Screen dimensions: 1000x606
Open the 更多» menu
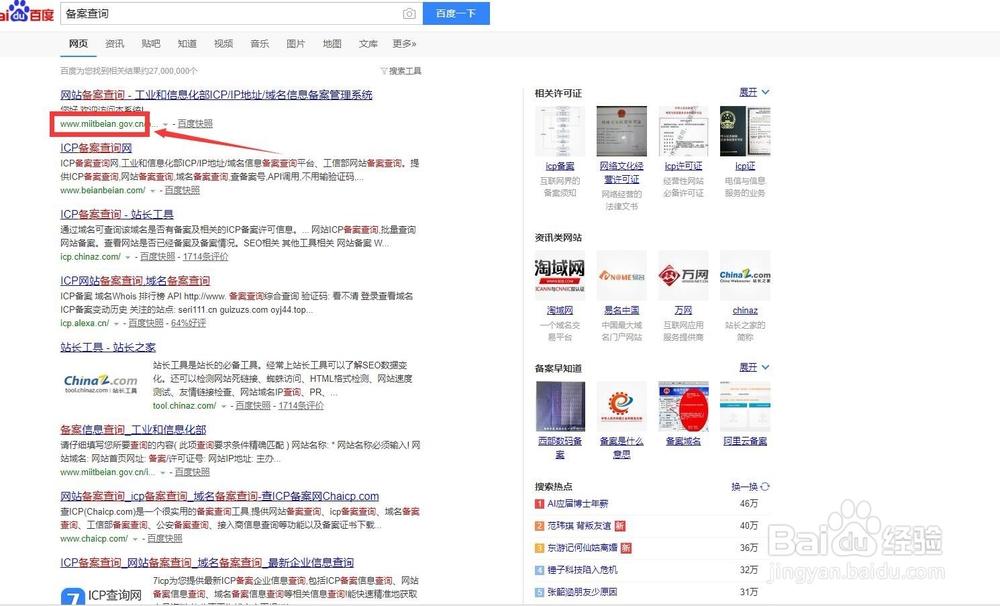[404, 43]
